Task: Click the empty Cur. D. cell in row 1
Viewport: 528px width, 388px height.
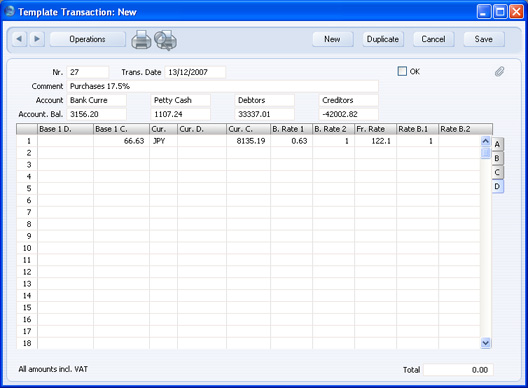Action: pos(202,141)
